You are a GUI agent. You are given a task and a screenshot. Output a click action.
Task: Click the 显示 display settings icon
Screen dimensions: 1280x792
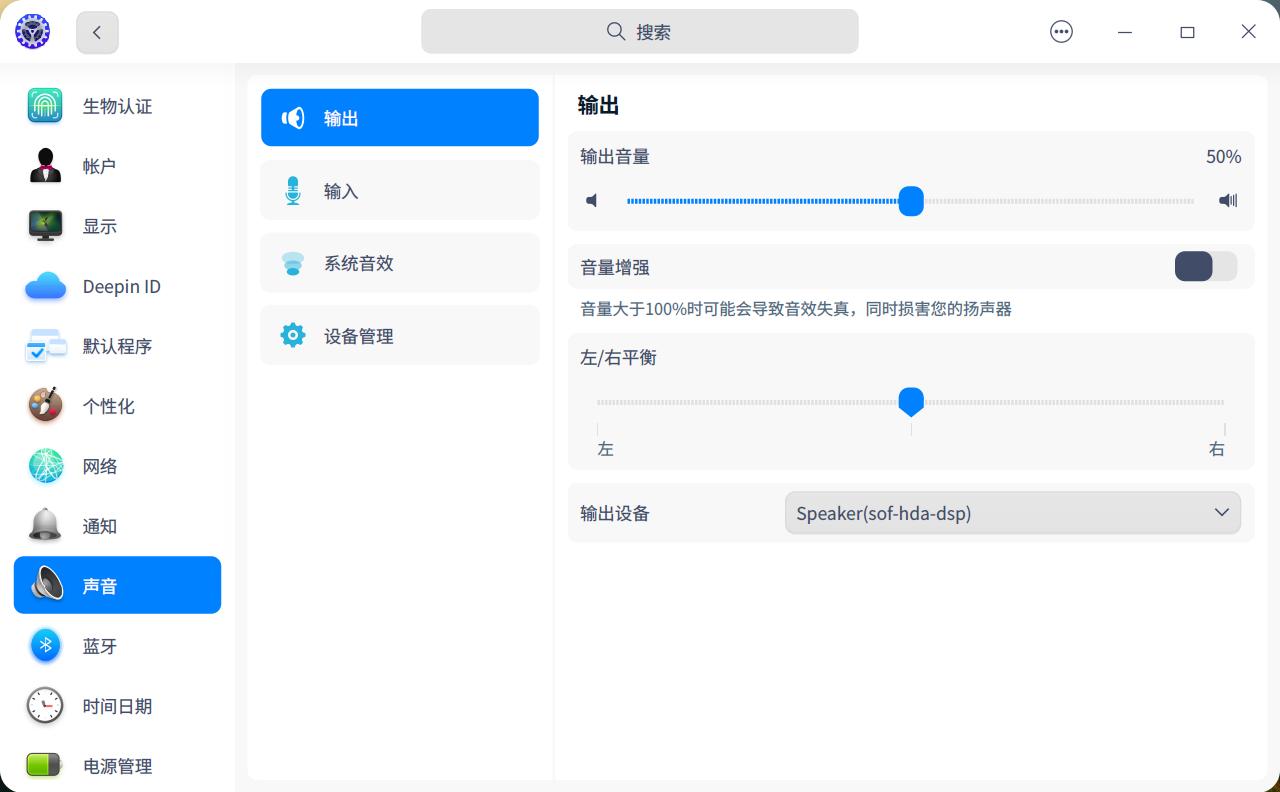(44, 225)
